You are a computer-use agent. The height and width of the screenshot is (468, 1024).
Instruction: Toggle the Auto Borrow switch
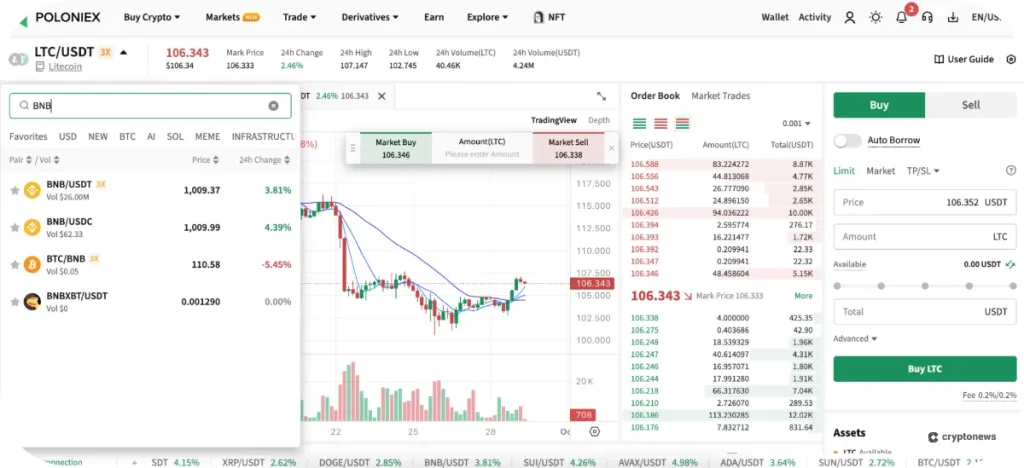pos(848,140)
